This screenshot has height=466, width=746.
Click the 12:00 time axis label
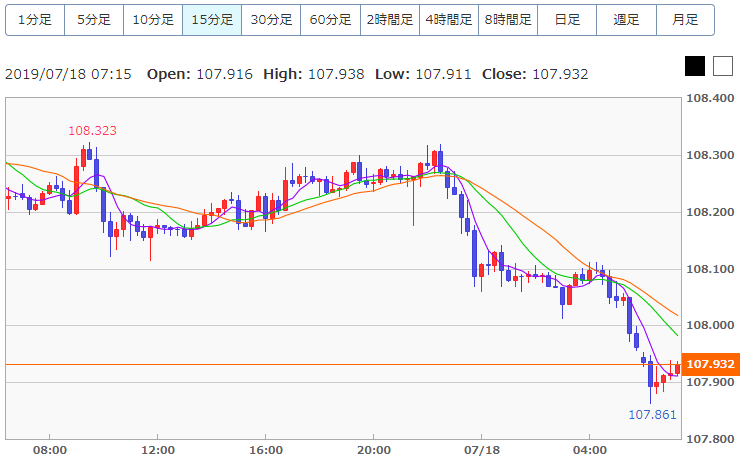pos(157,450)
